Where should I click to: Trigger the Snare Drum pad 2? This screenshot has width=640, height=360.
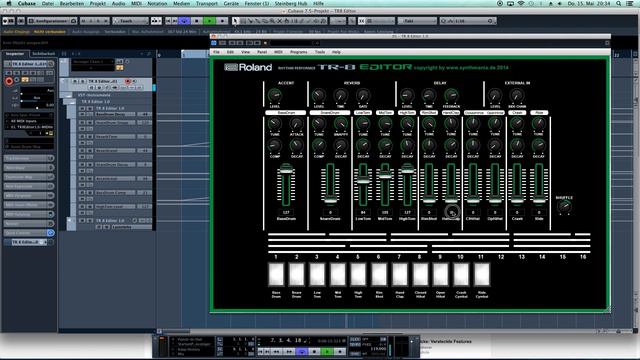click(297, 274)
